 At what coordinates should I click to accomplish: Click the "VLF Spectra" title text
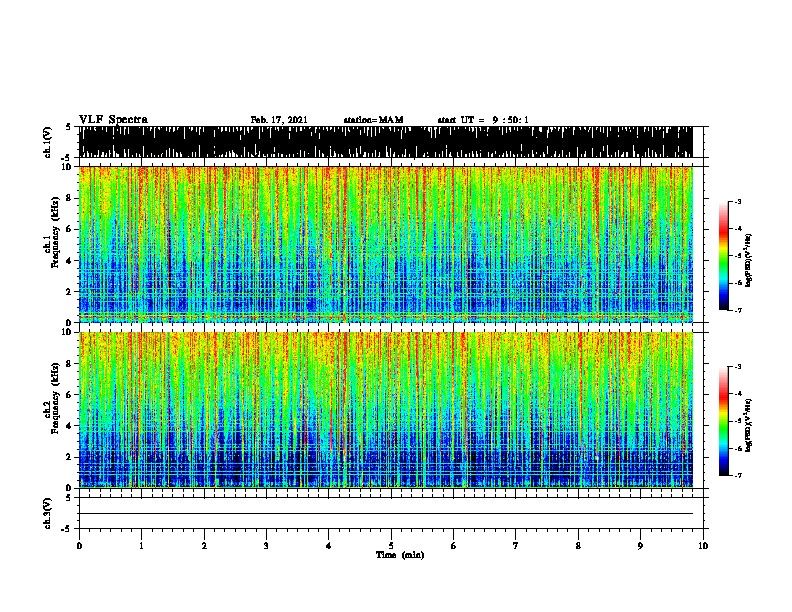113,120
